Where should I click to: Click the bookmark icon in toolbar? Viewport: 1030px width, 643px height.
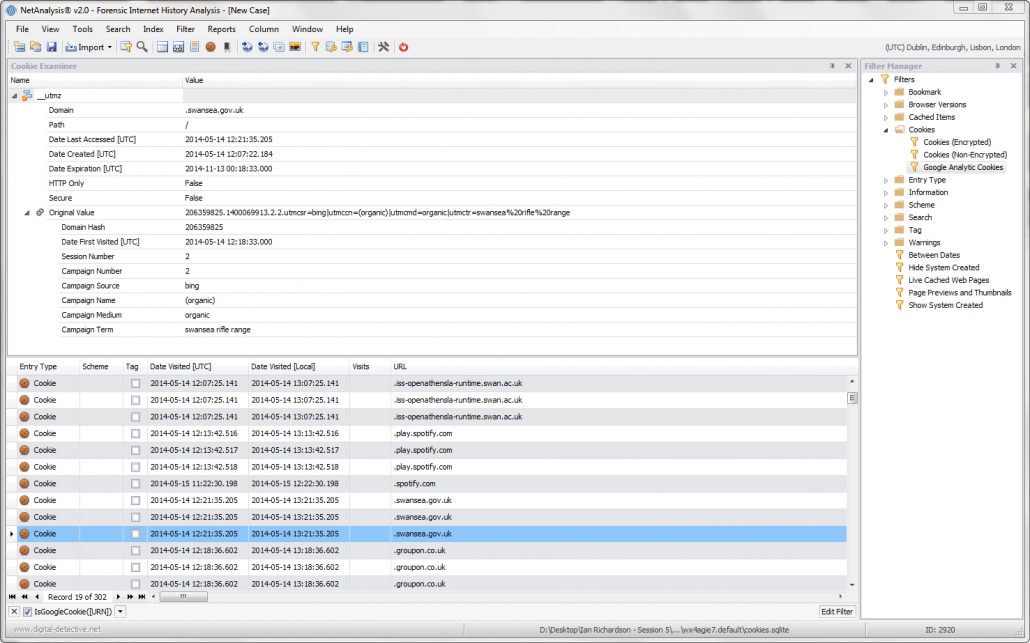(227, 47)
